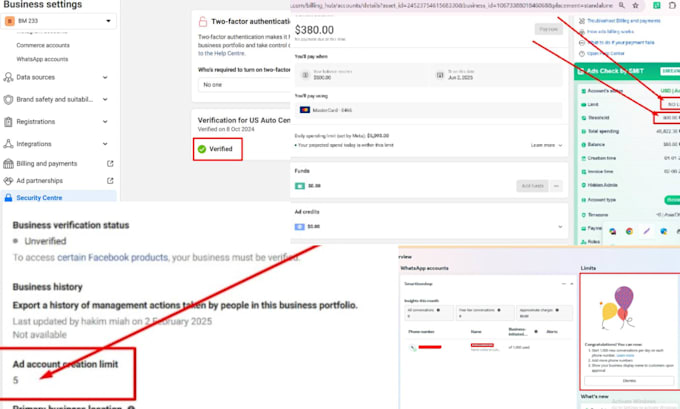The height and width of the screenshot is (409, 680).
Task: Click the purple pen icon in taskbar strip
Action: pos(647,232)
